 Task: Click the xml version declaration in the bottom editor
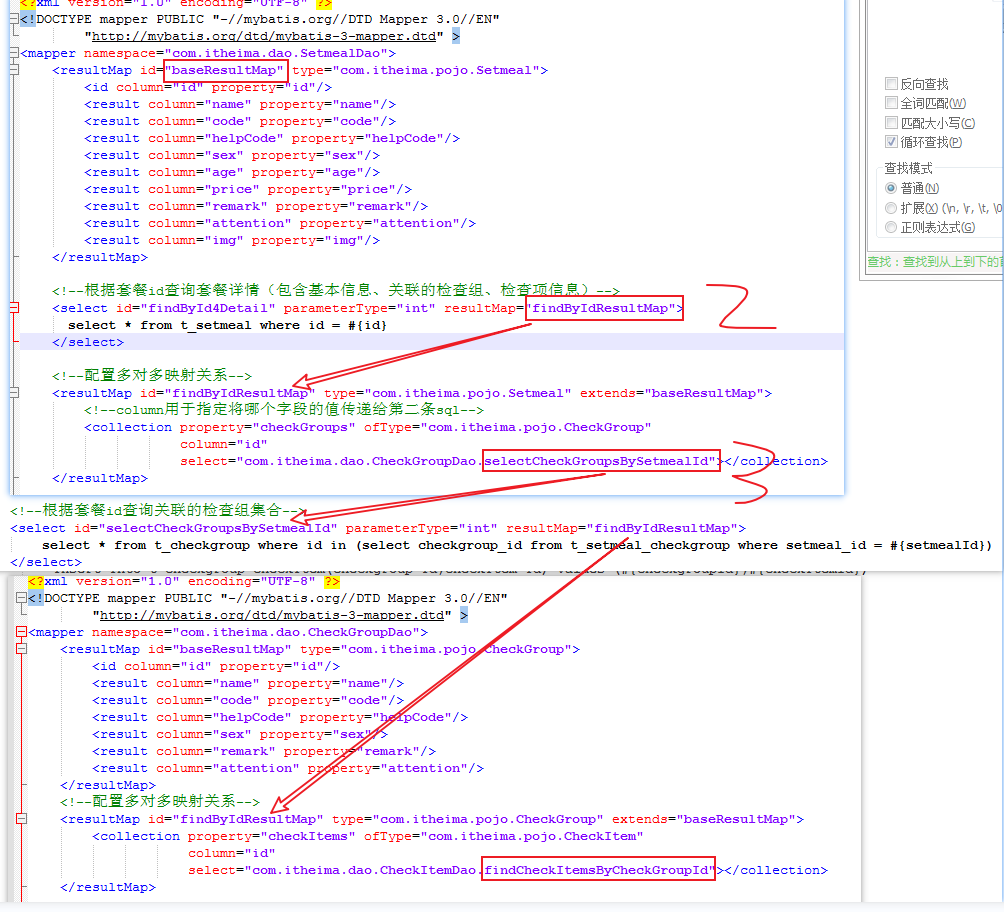(x=184, y=581)
